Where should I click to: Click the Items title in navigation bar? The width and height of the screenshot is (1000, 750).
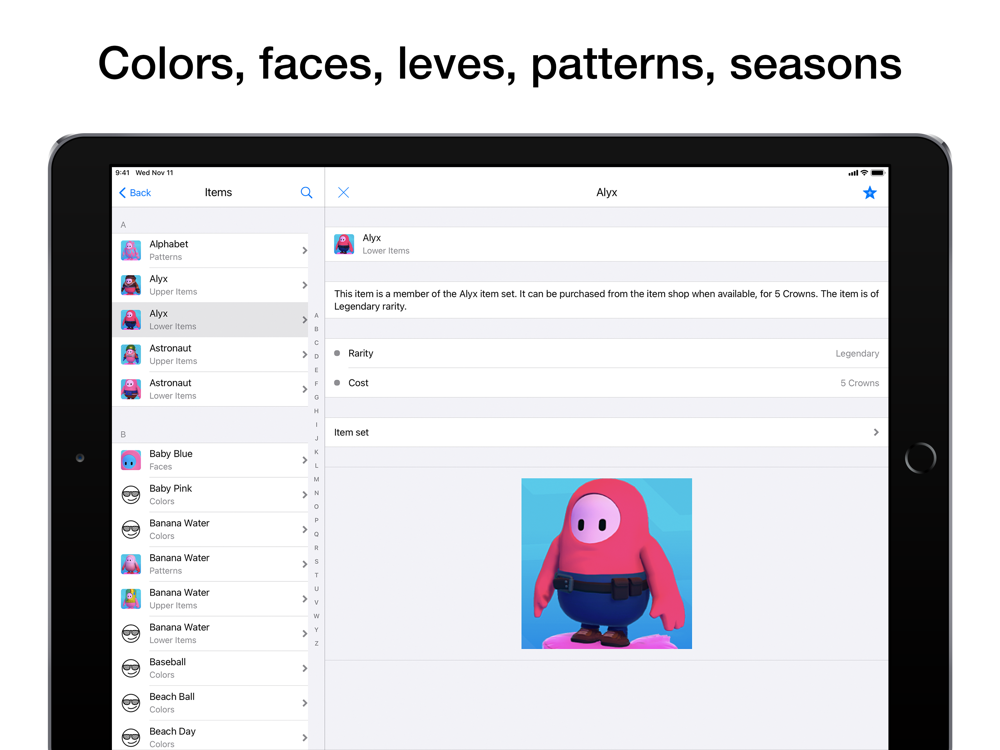218,193
